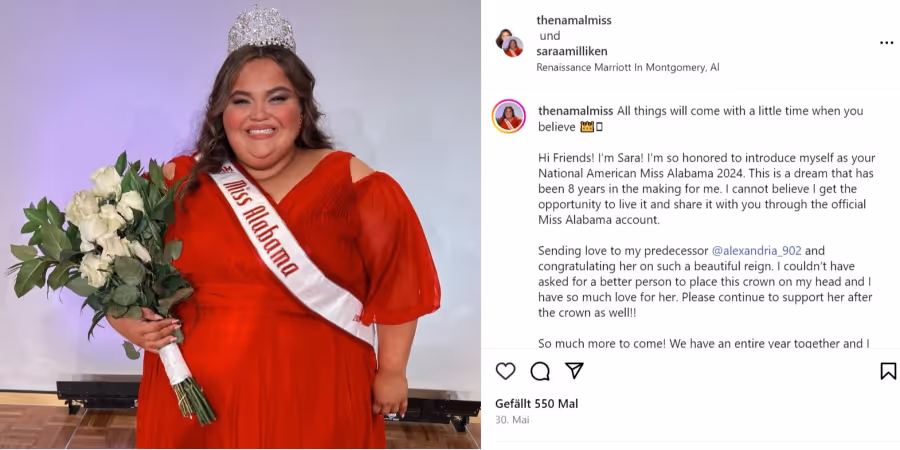Open story ring avatar beside caption
The width and height of the screenshot is (900, 450).
click(509, 116)
